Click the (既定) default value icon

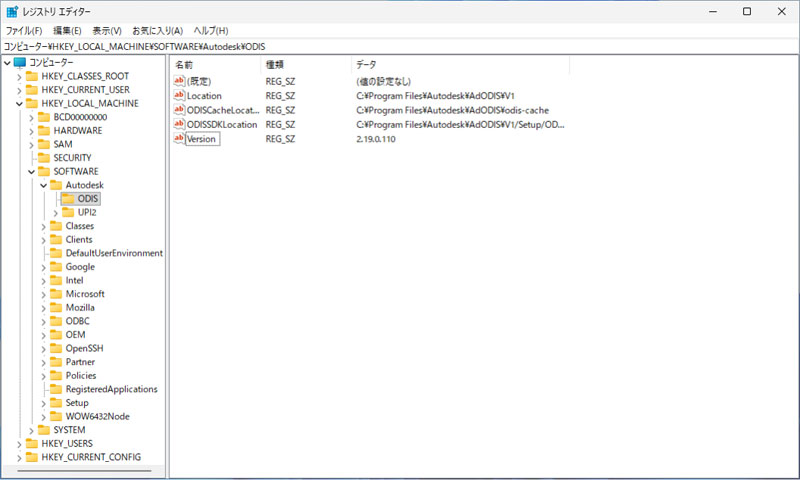[179, 81]
